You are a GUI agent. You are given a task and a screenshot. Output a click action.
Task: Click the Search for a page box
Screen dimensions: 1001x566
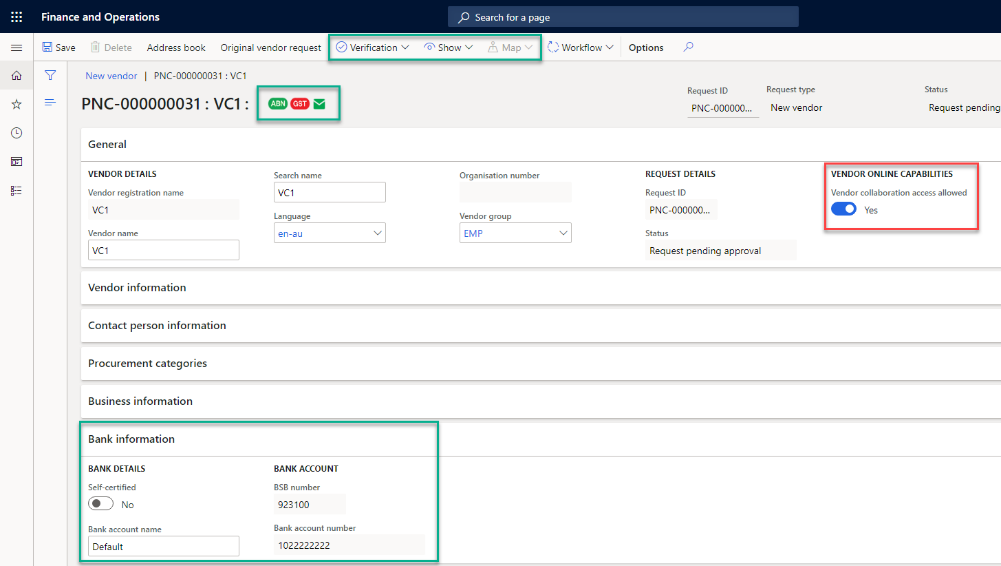[623, 17]
